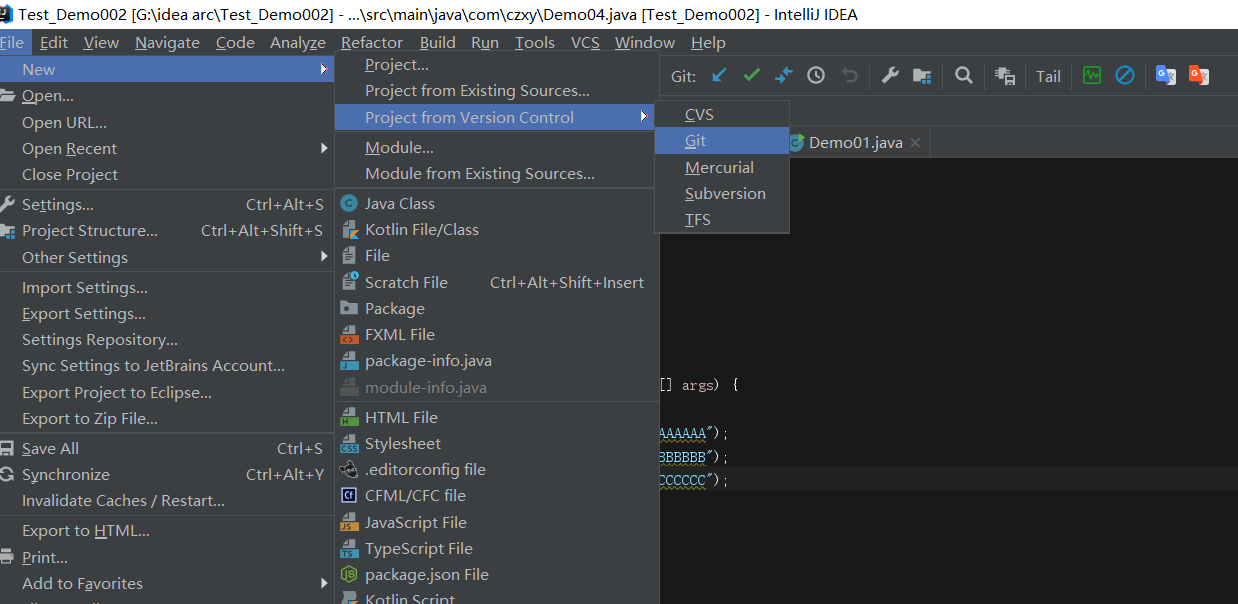Image resolution: width=1238 pixels, height=604 pixels.
Task: Open the Refactor menu
Action: pos(372,42)
